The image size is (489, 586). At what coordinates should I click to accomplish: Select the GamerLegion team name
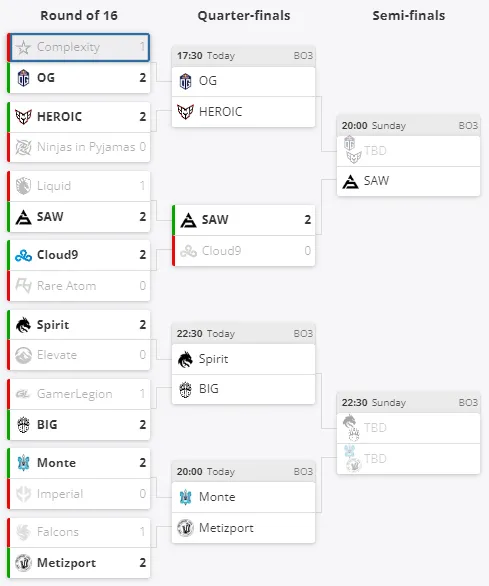pos(75,394)
